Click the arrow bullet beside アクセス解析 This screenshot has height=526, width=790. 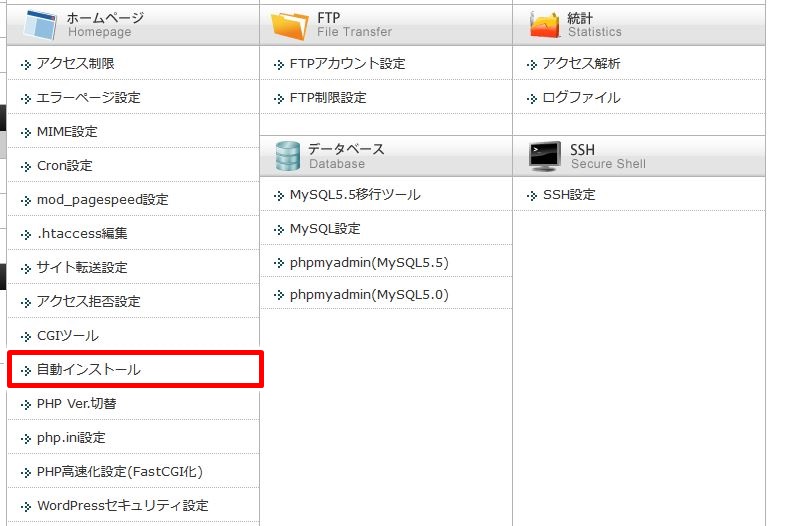(532, 64)
